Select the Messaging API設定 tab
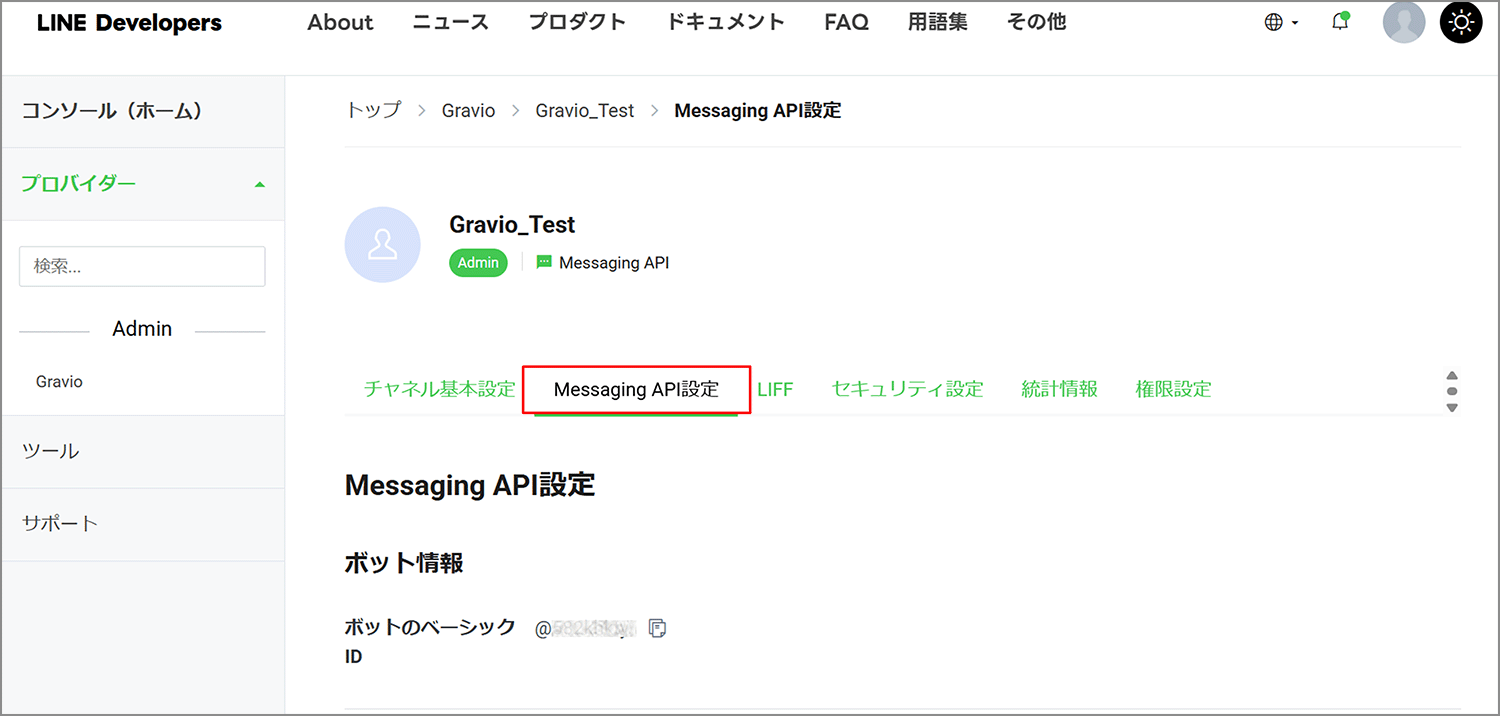1500x716 pixels. [x=636, y=389]
